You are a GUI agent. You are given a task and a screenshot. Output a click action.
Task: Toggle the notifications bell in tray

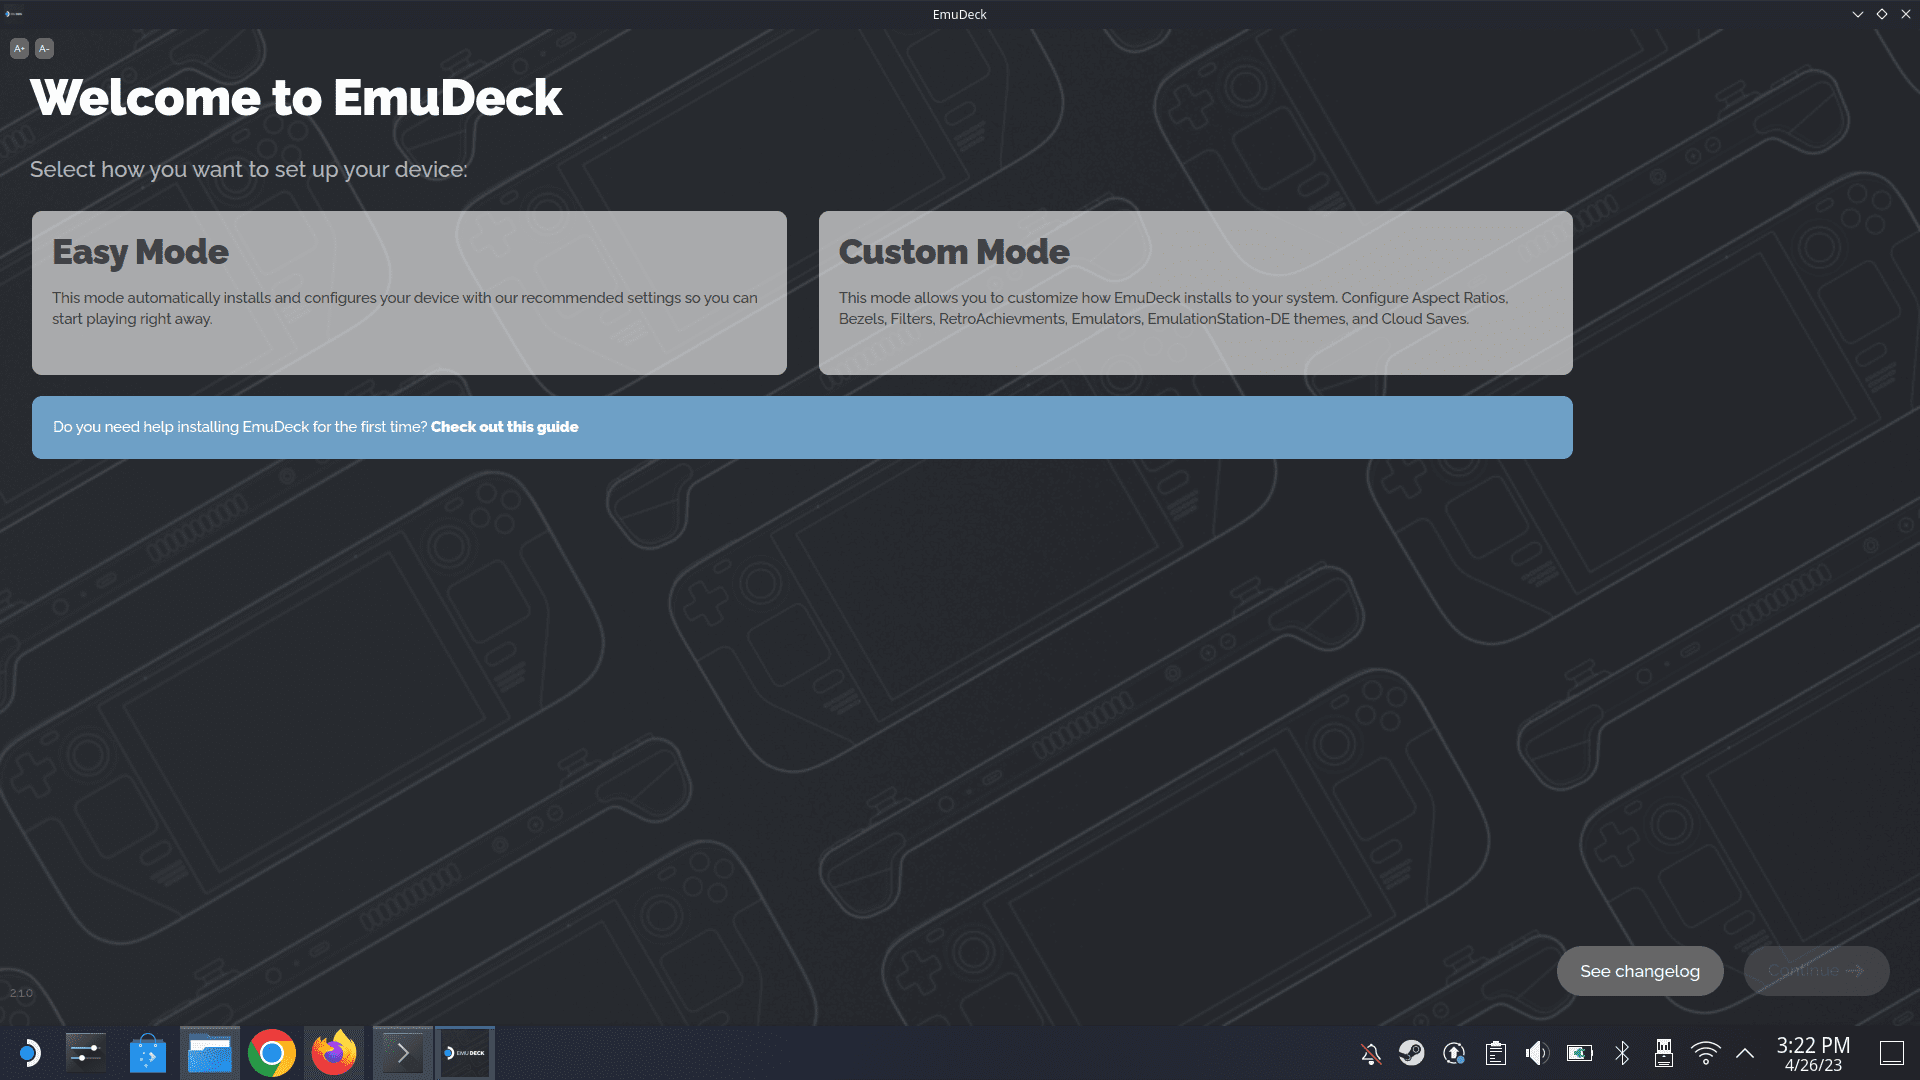click(1371, 1053)
